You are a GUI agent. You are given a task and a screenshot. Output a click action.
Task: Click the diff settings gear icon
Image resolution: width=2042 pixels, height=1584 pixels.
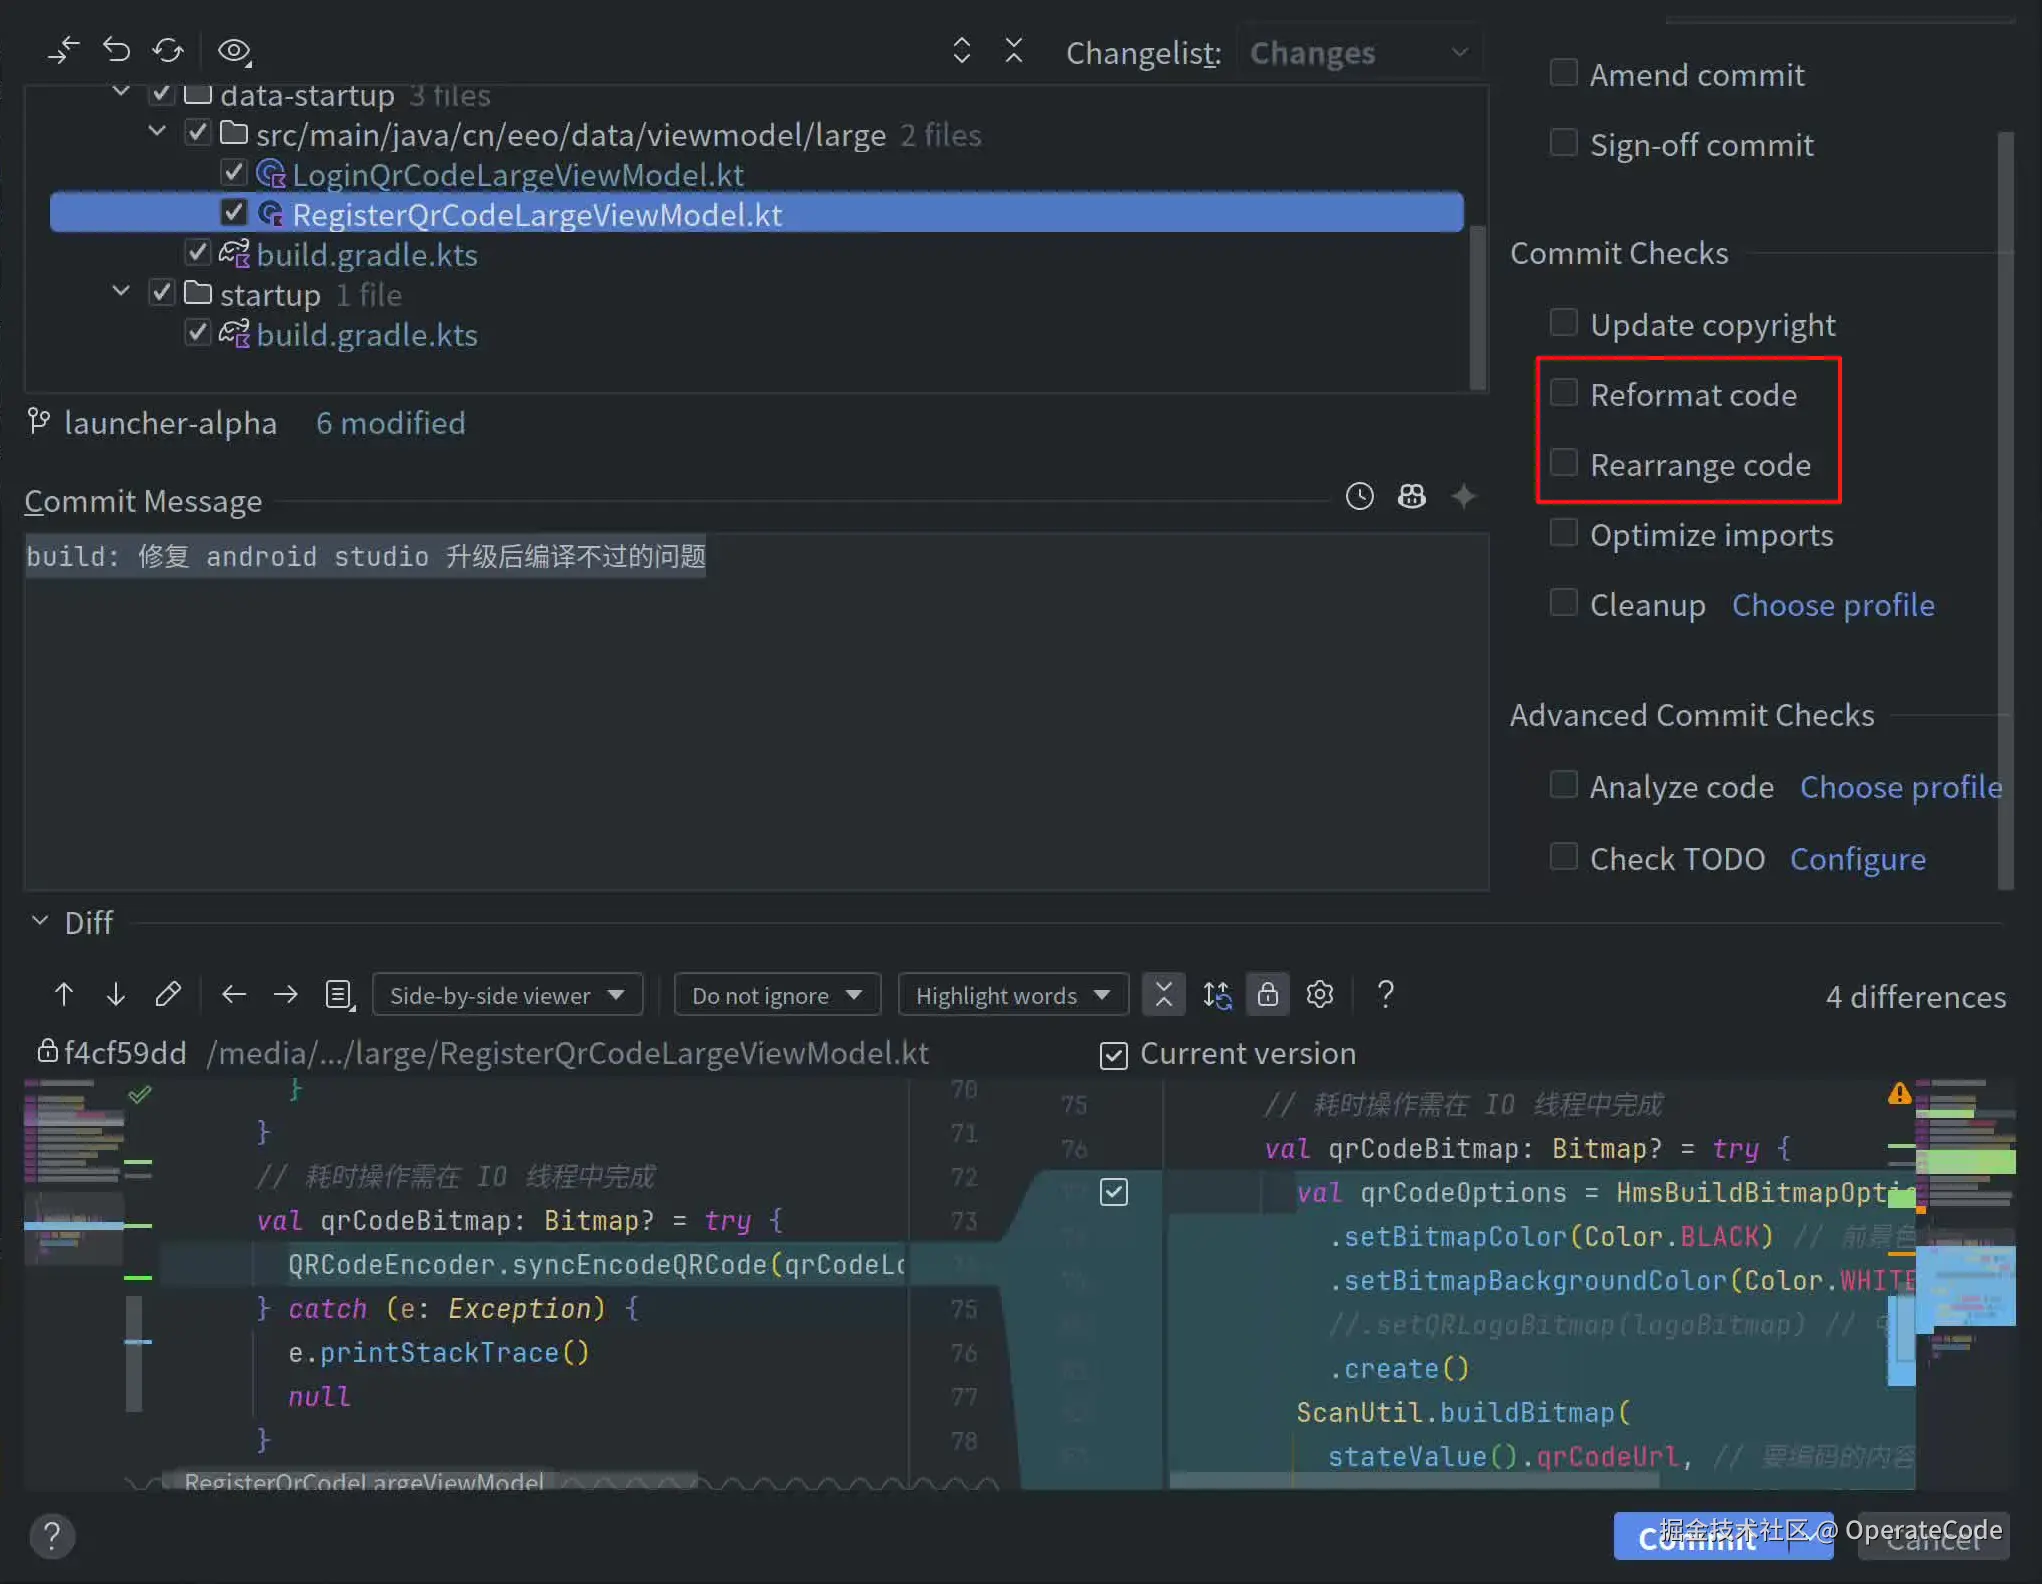(1320, 994)
